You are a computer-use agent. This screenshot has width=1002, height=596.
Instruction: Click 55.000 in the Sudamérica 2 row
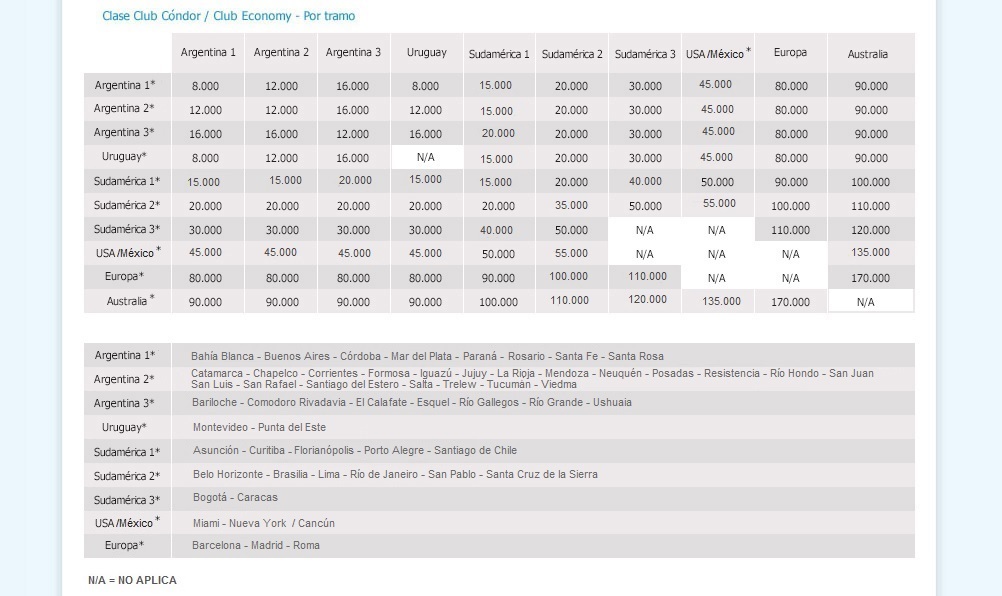click(x=718, y=203)
